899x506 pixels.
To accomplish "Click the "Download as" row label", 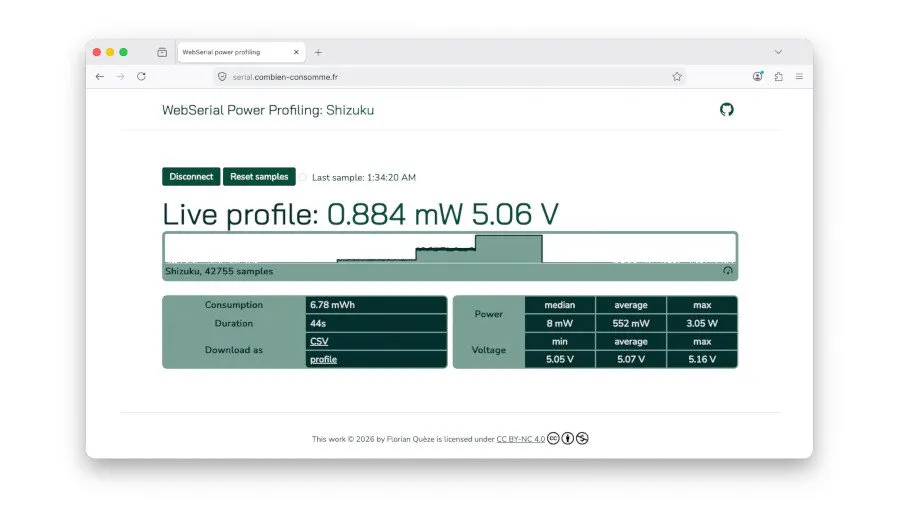I will tap(234, 350).
